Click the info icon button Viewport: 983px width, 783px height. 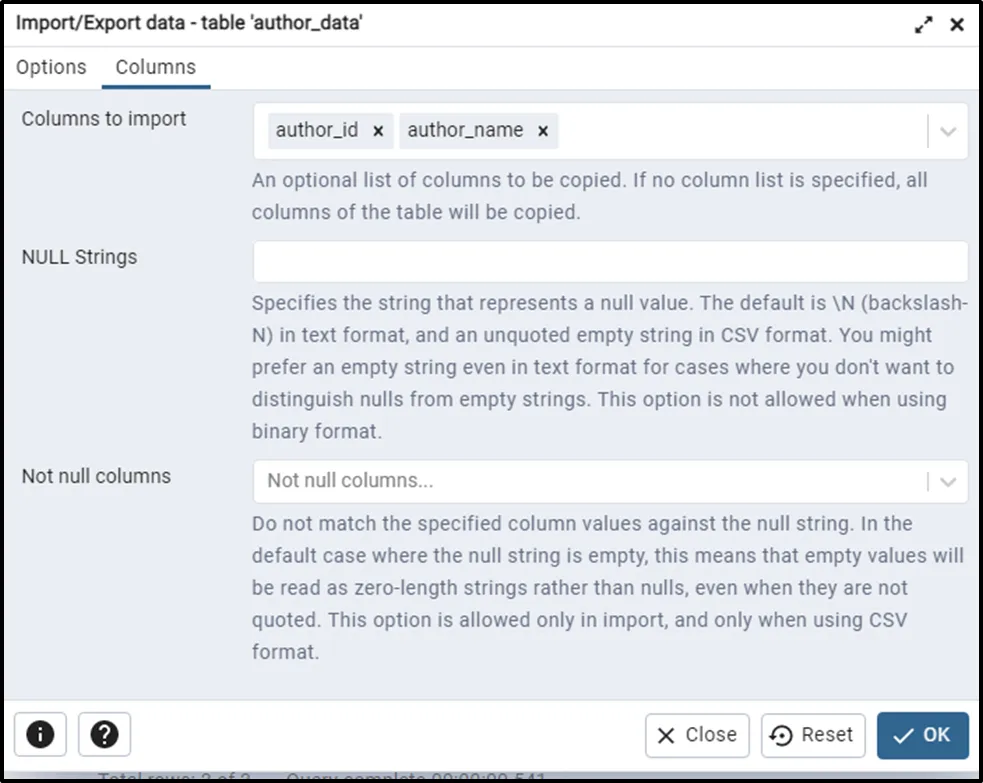pyautogui.click(x=40, y=735)
